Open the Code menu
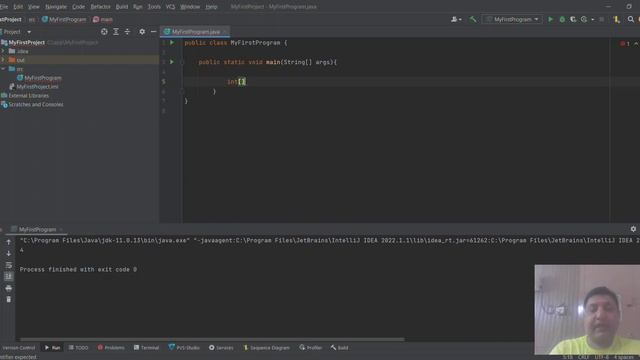The height and width of the screenshot is (360, 640). [x=78, y=7]
